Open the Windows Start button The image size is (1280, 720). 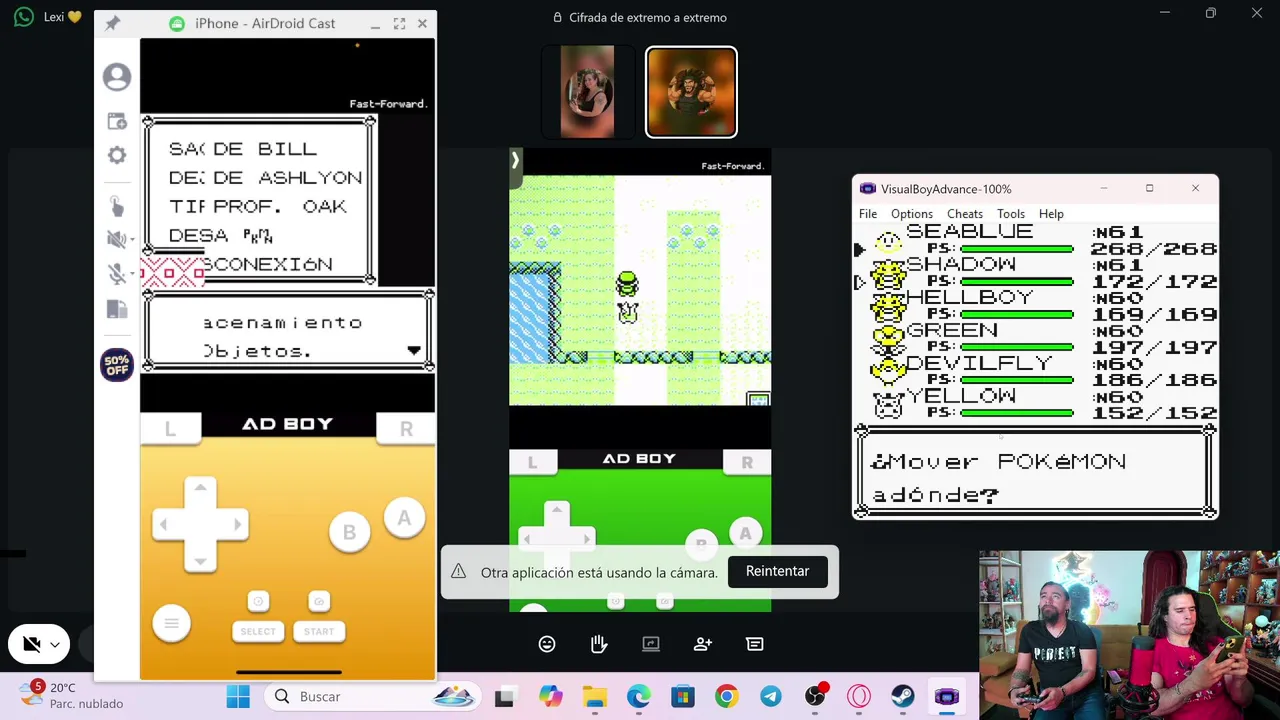pyautogui.click(x=238, y=696)
